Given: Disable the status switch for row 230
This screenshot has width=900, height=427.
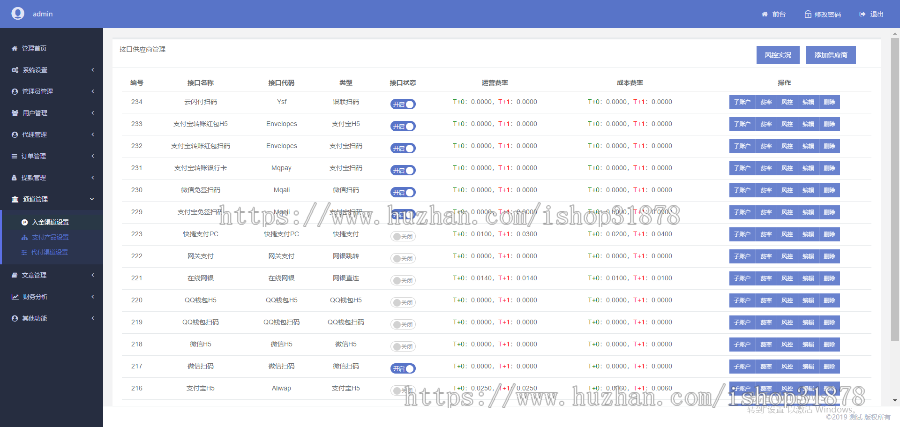Looking at the screenshot, I should (x=403, y=192).
